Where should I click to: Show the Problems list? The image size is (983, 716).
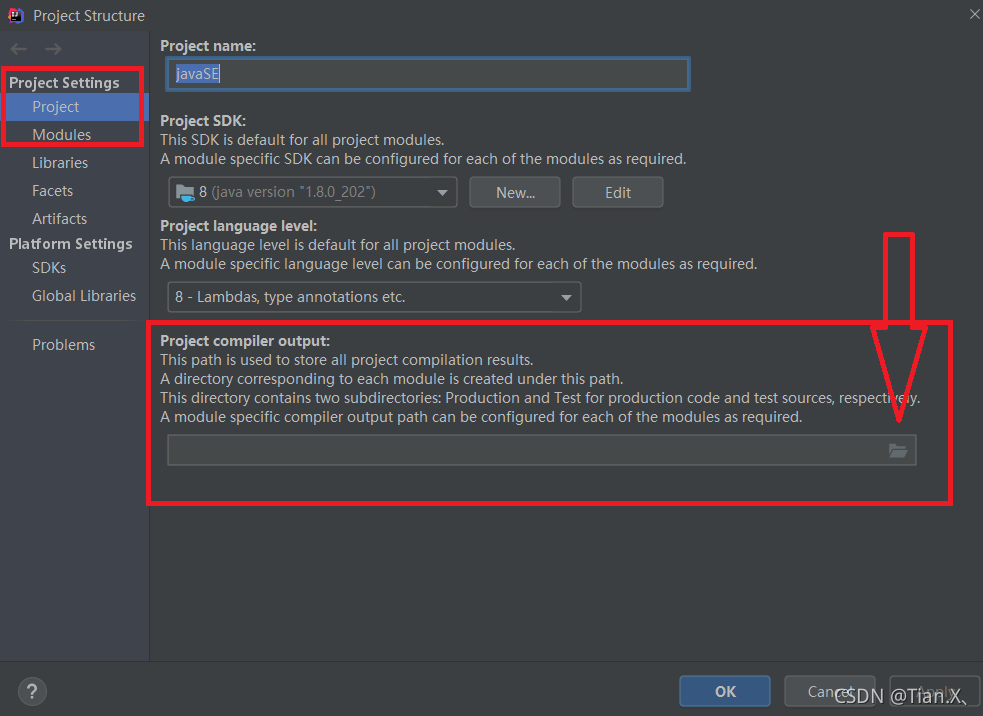[63, 345]
